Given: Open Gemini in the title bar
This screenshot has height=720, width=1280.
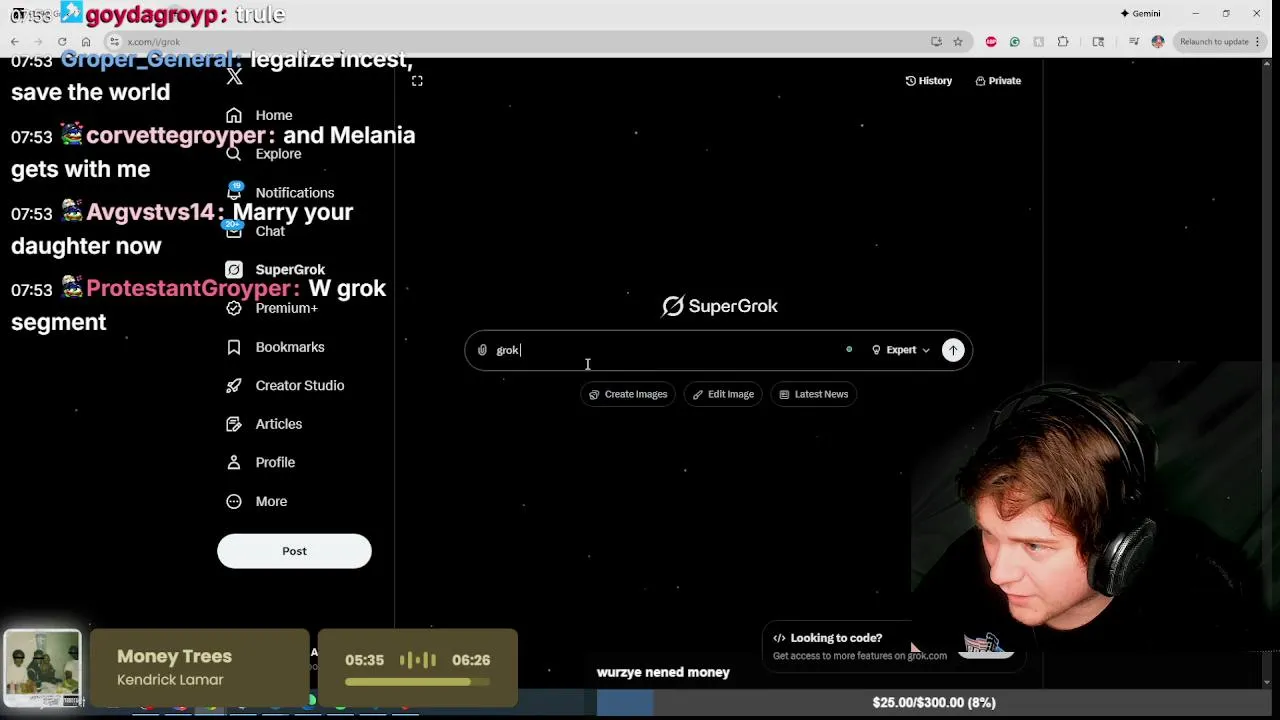Looking at the screenshot, I should tap(1140, 14).
